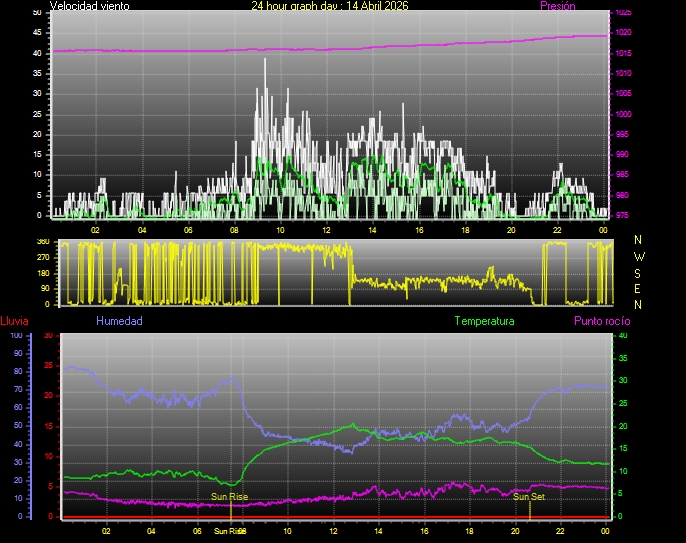Image resolution: width=686 pixels, height=543 pixels.
Task: Click the "E" compass direction letter
Action: [639, 288]
